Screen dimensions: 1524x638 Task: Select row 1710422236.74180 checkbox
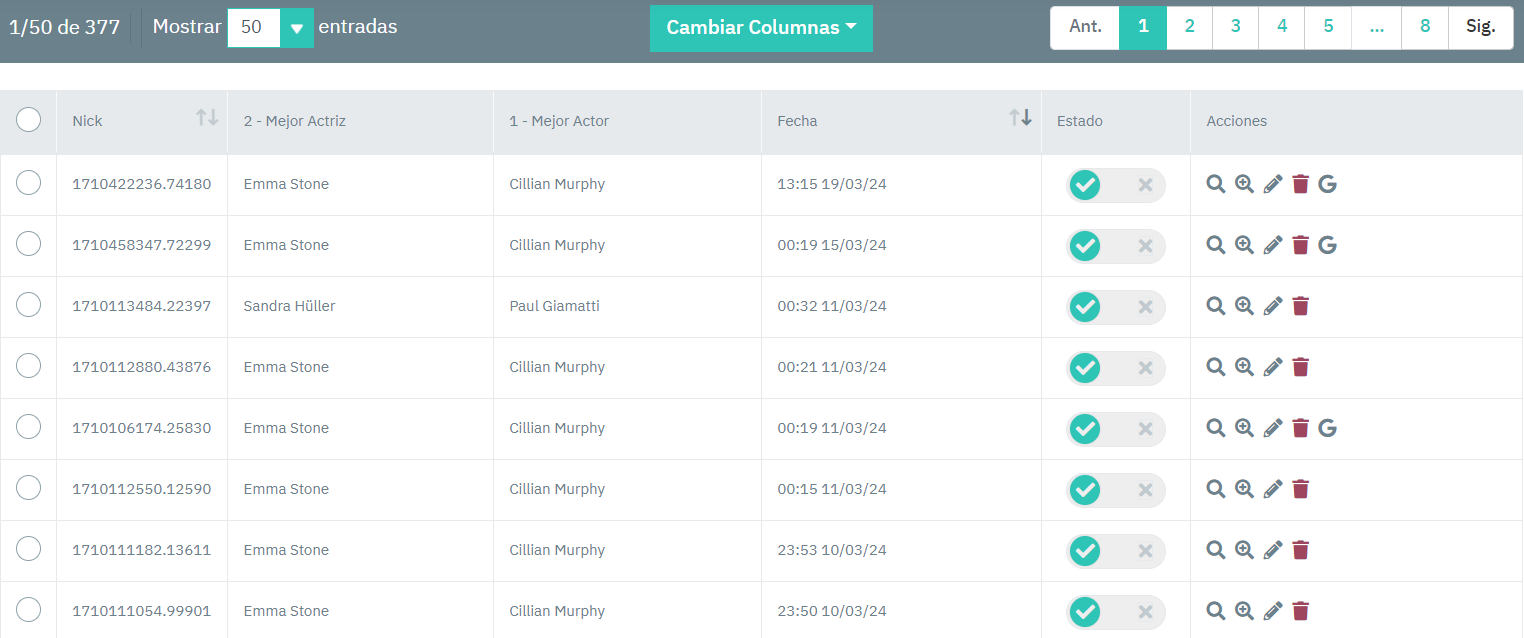pyautogui.click(x=28, y=183)
